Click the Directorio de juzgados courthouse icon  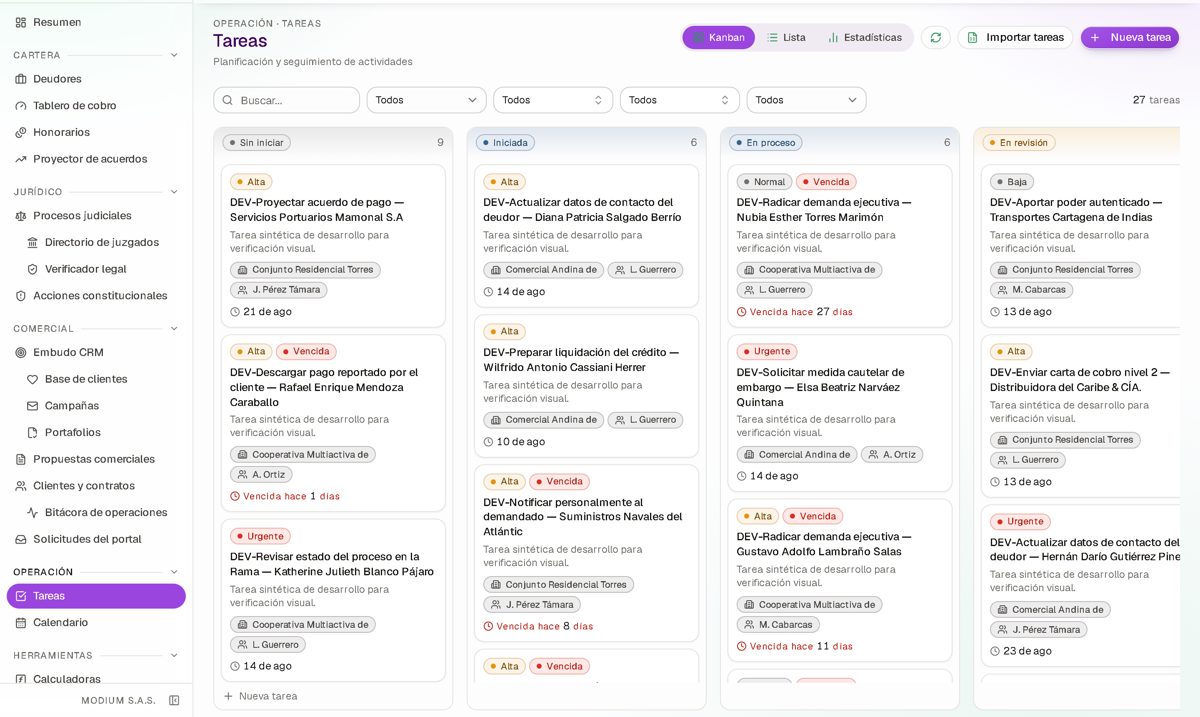33,242
